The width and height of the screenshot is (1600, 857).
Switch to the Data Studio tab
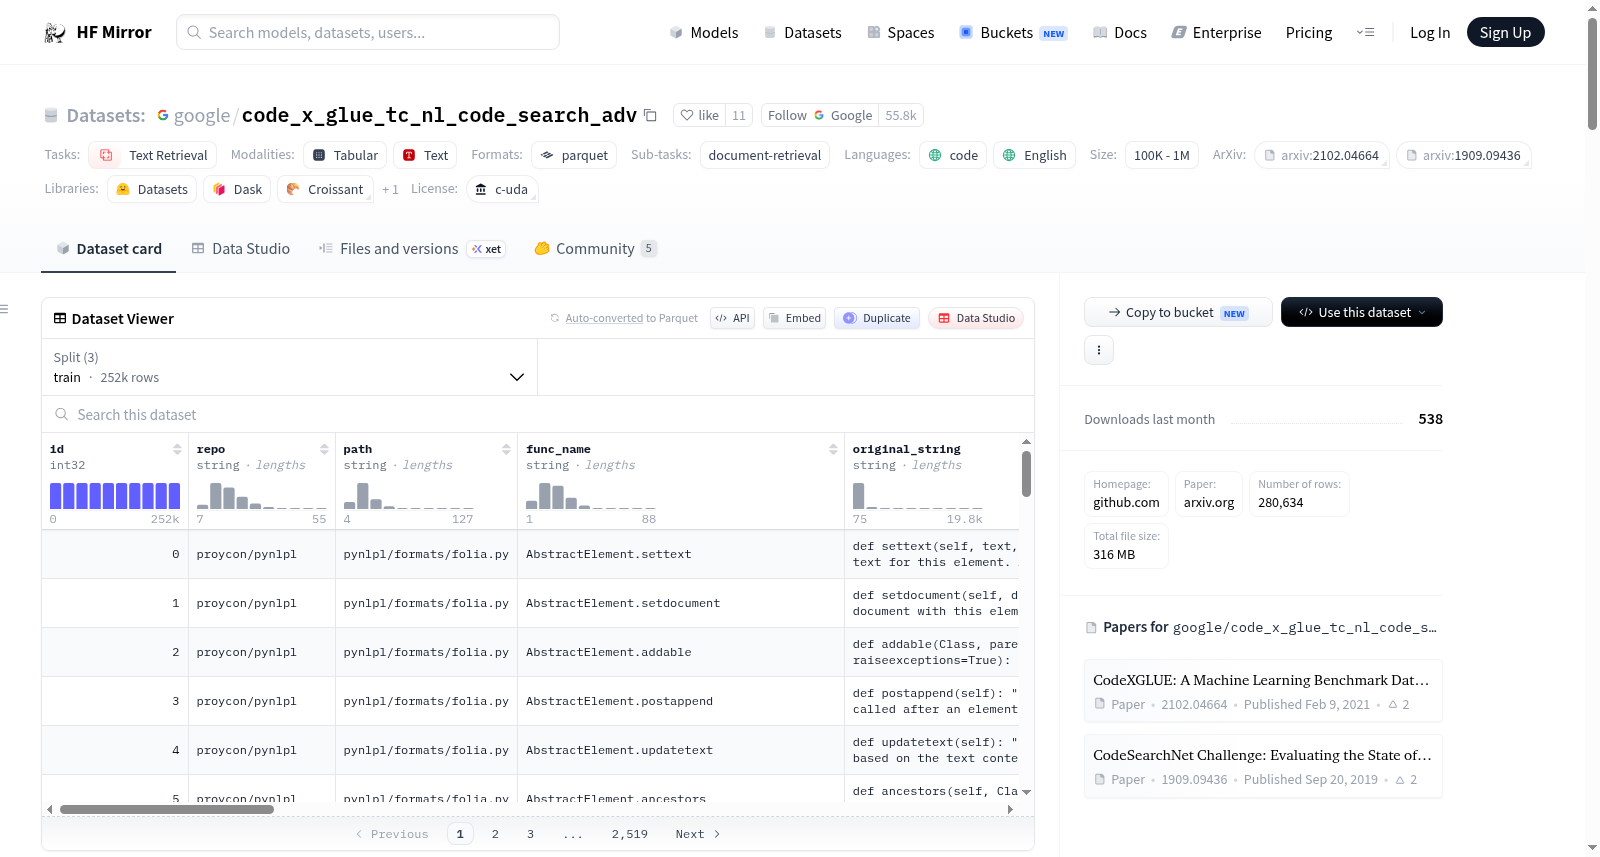241,249
